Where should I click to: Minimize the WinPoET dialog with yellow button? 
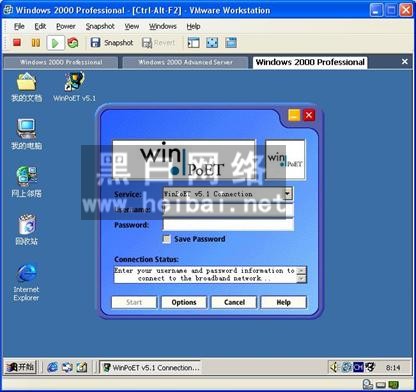294,115
